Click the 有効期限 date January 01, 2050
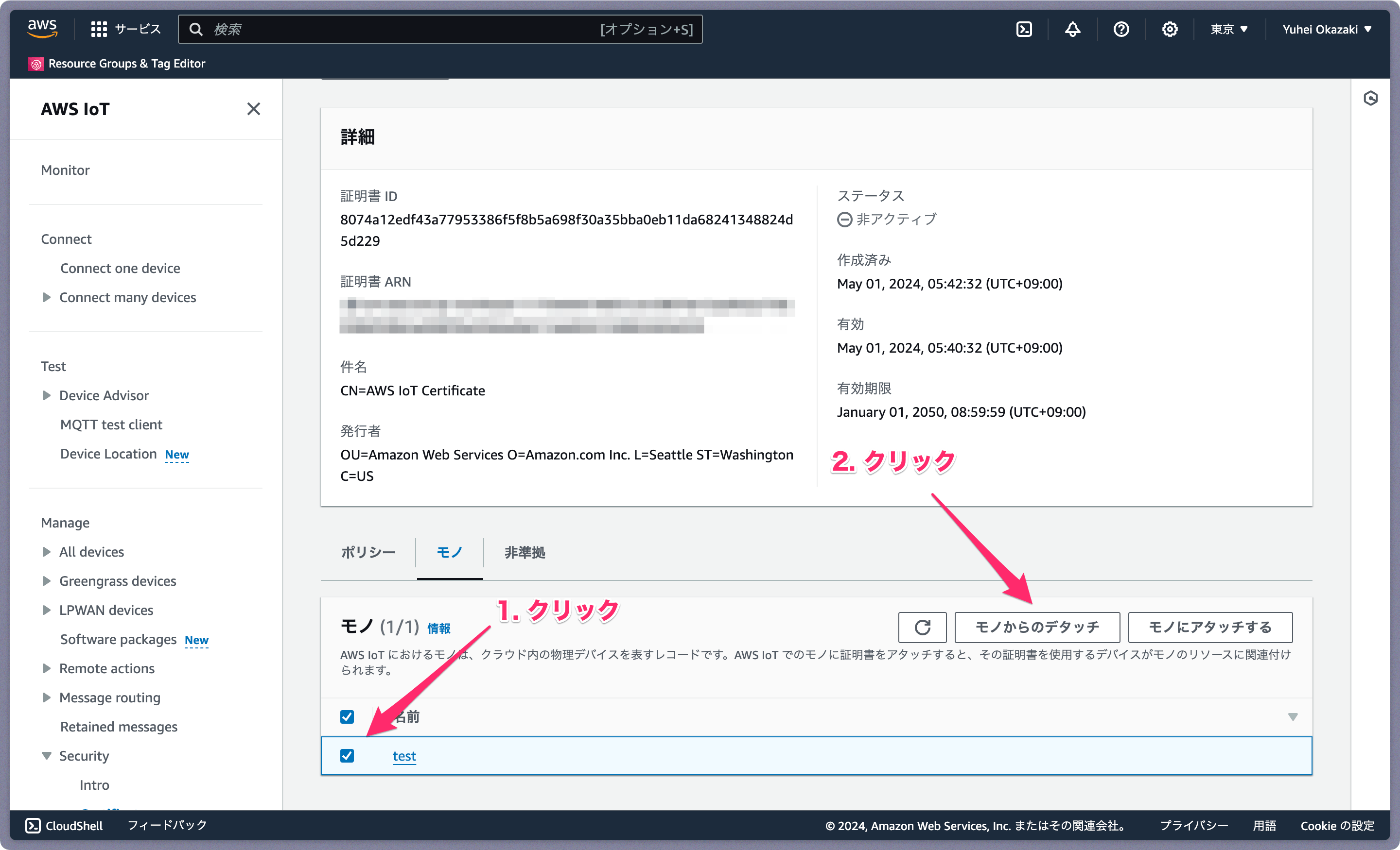The image size is (1400, 850). pos(961,412)
